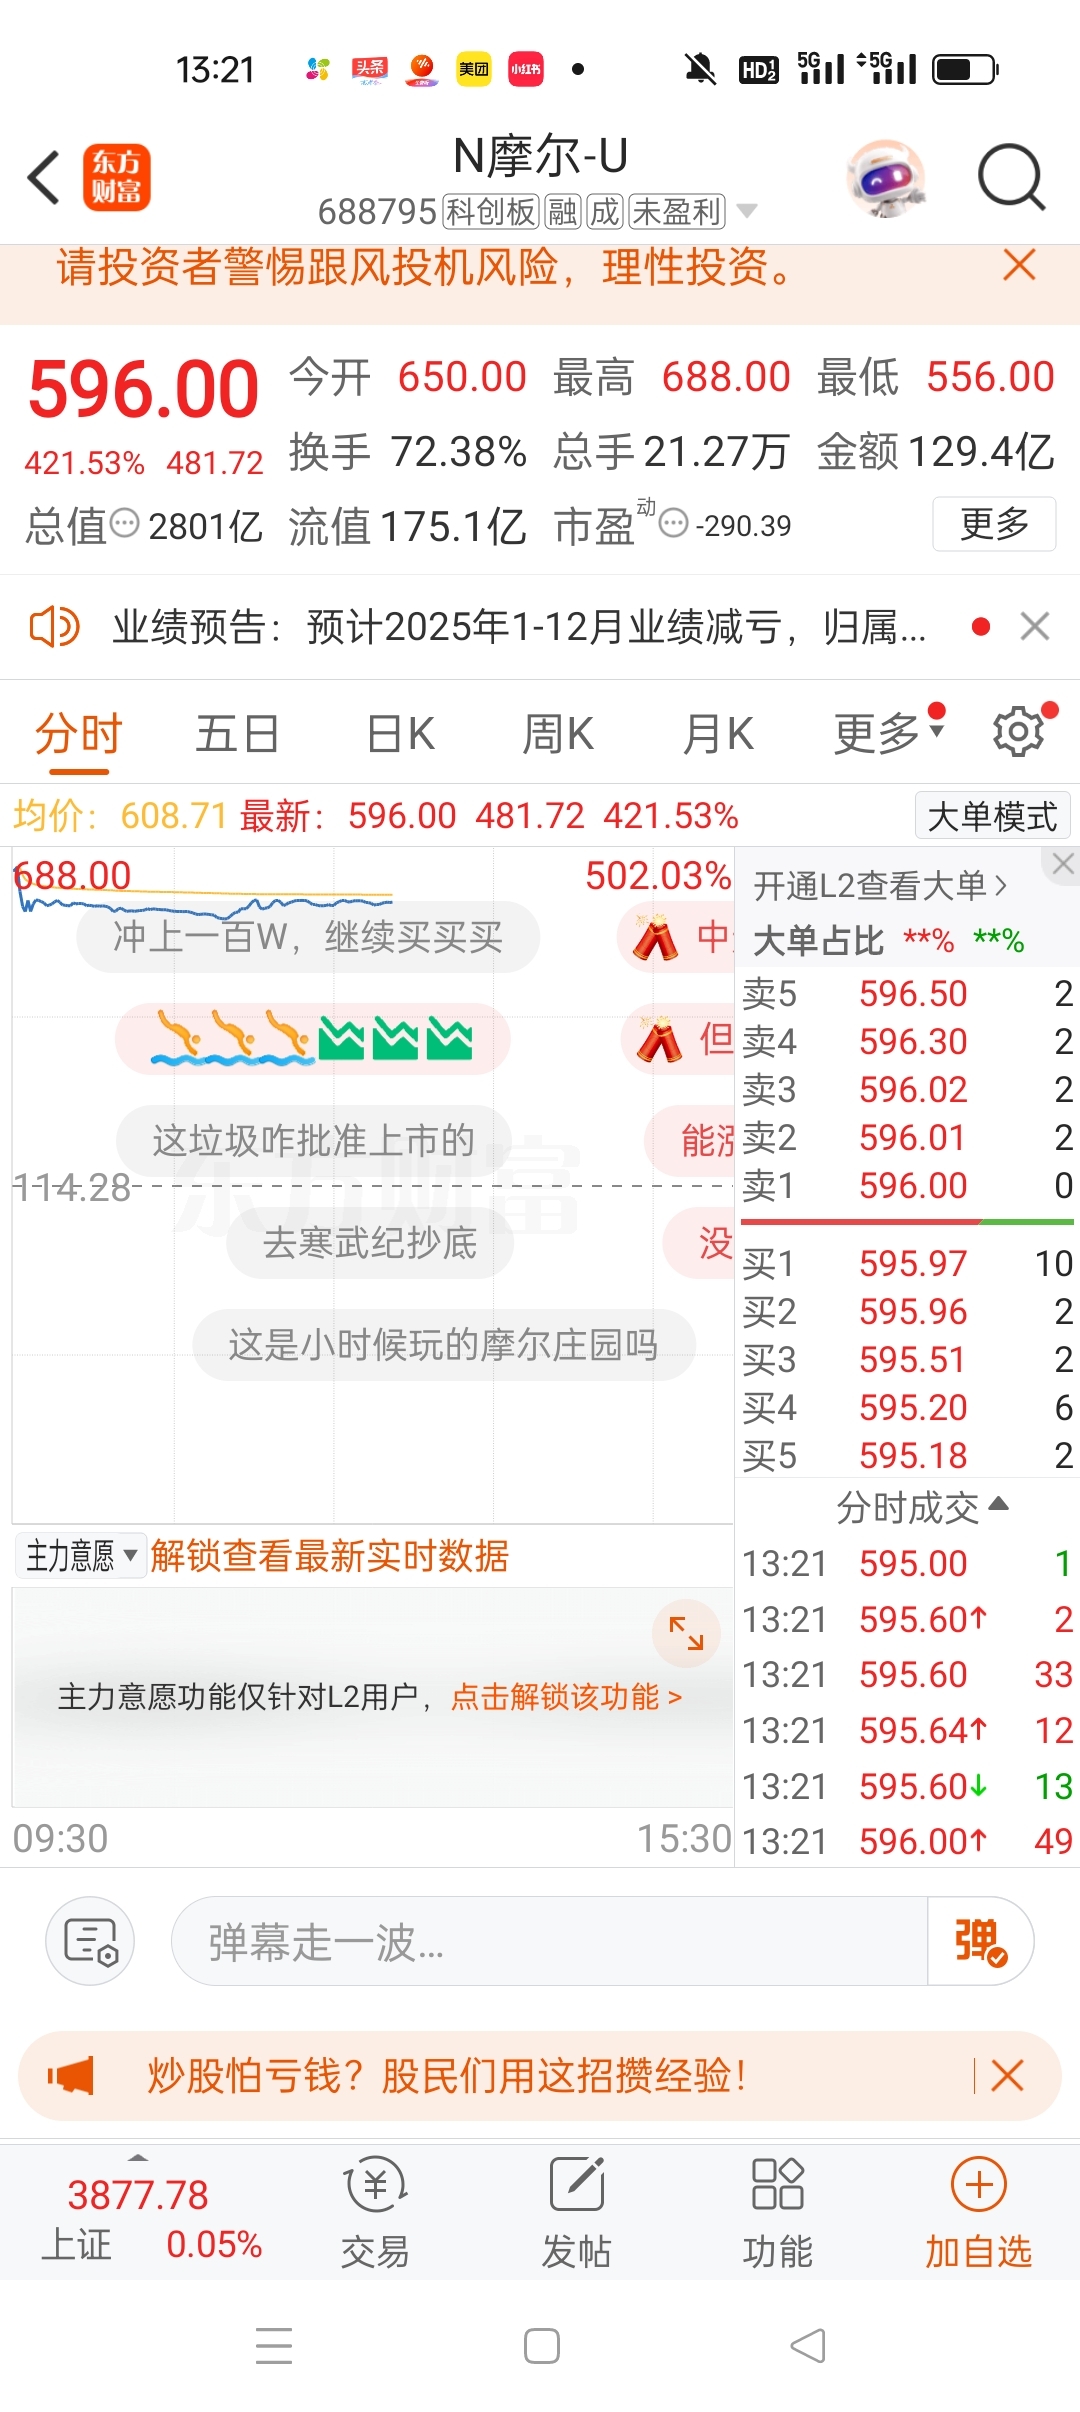1080x2412 pixels.
Task: Tap the 总值 info icon
Action: tap(124, 522)
